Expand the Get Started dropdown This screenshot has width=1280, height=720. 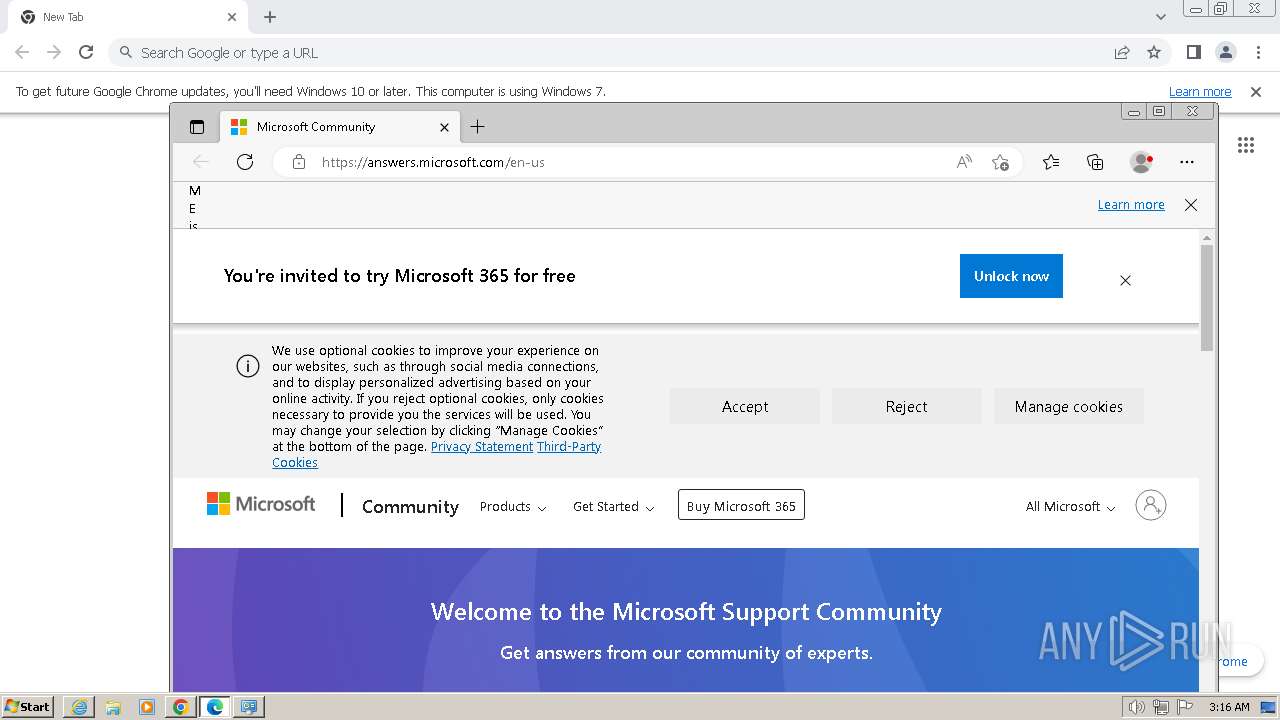[613, 507]
